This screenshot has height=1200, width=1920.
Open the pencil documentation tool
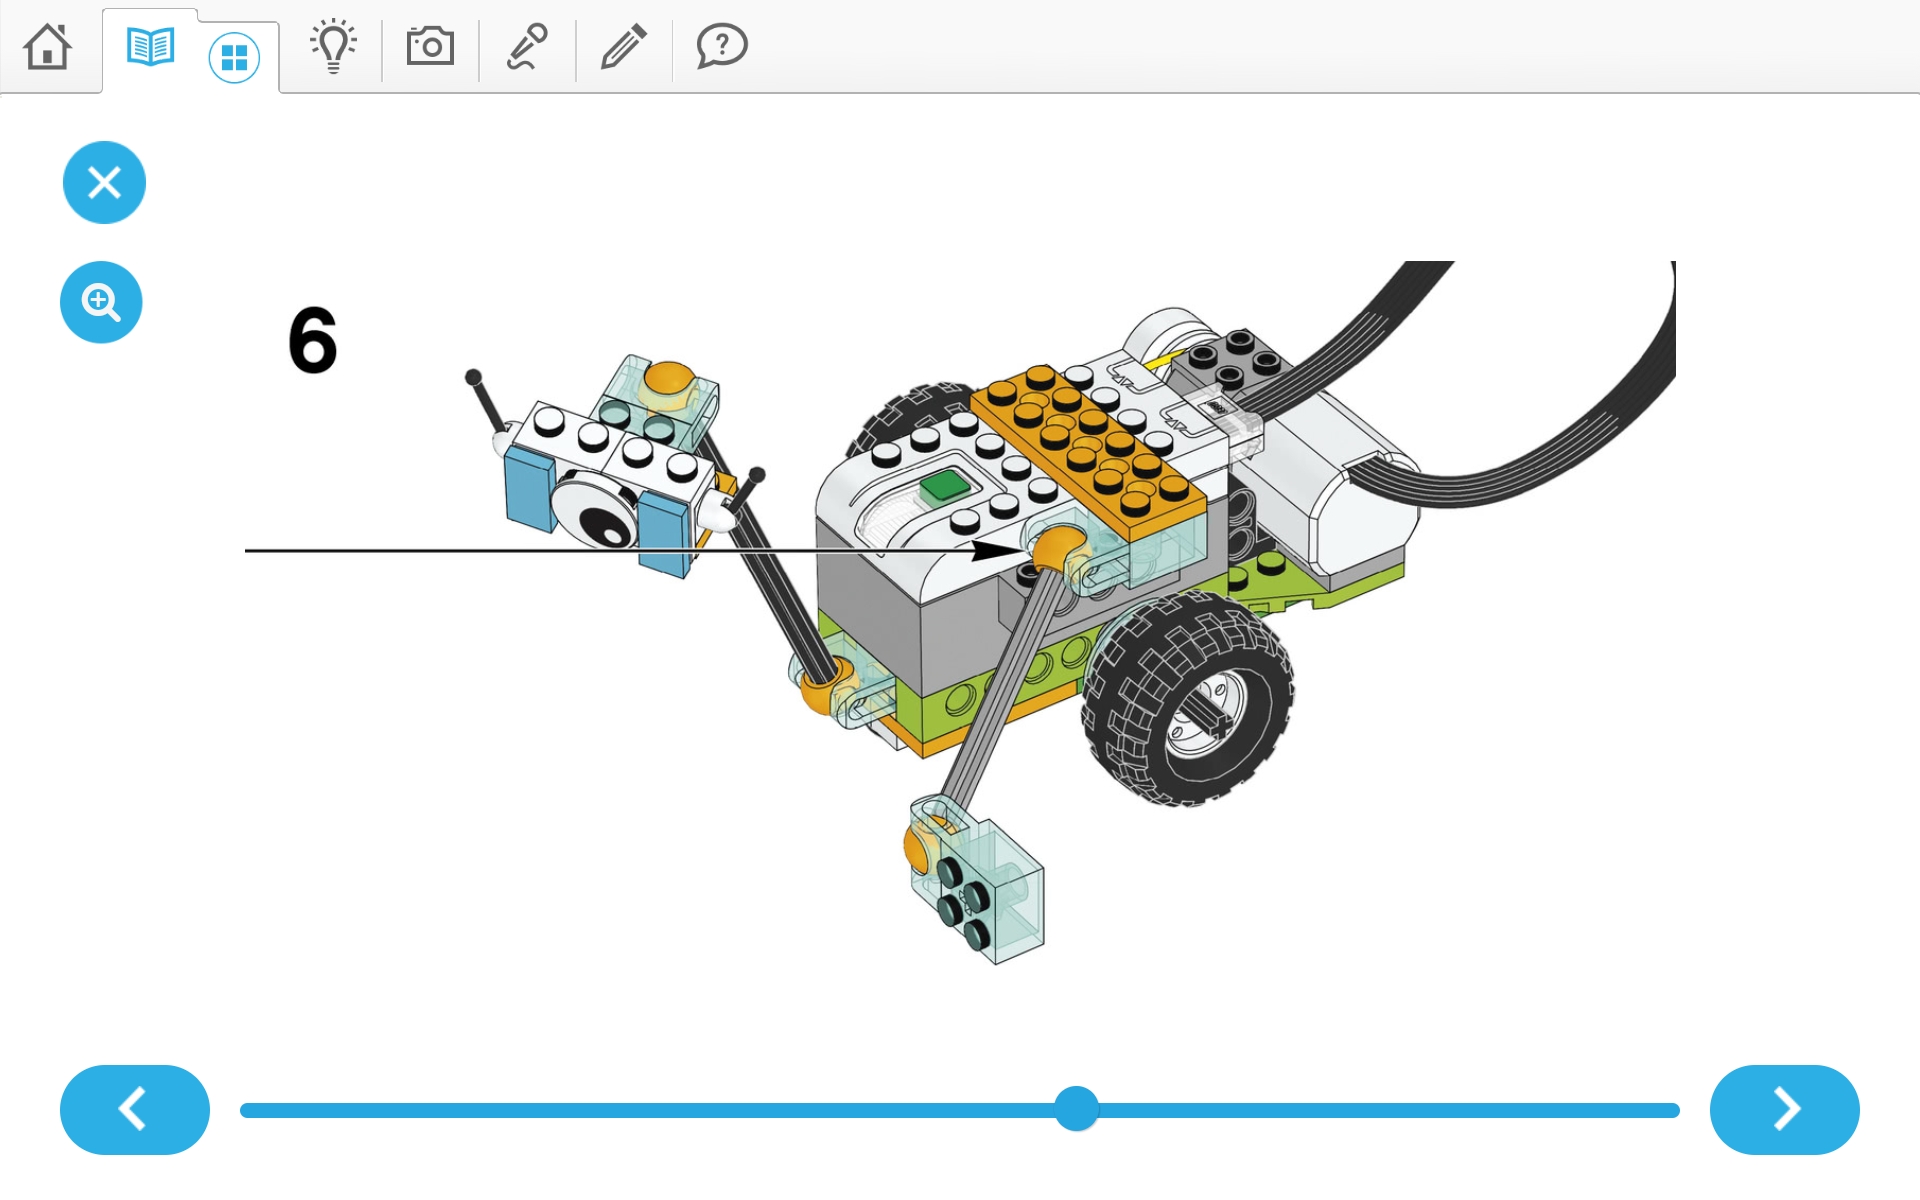pyautogui.click(x=624, y=46)
